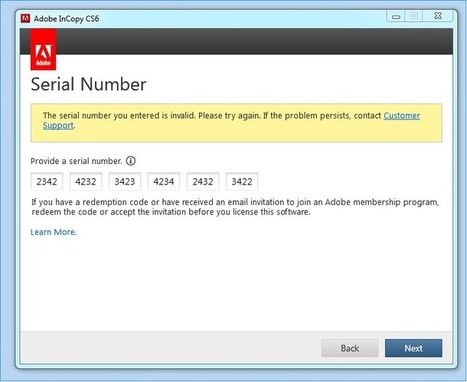Select the serial field containing 3423
Screen dimensions: 467x382
tap(125, 182)
